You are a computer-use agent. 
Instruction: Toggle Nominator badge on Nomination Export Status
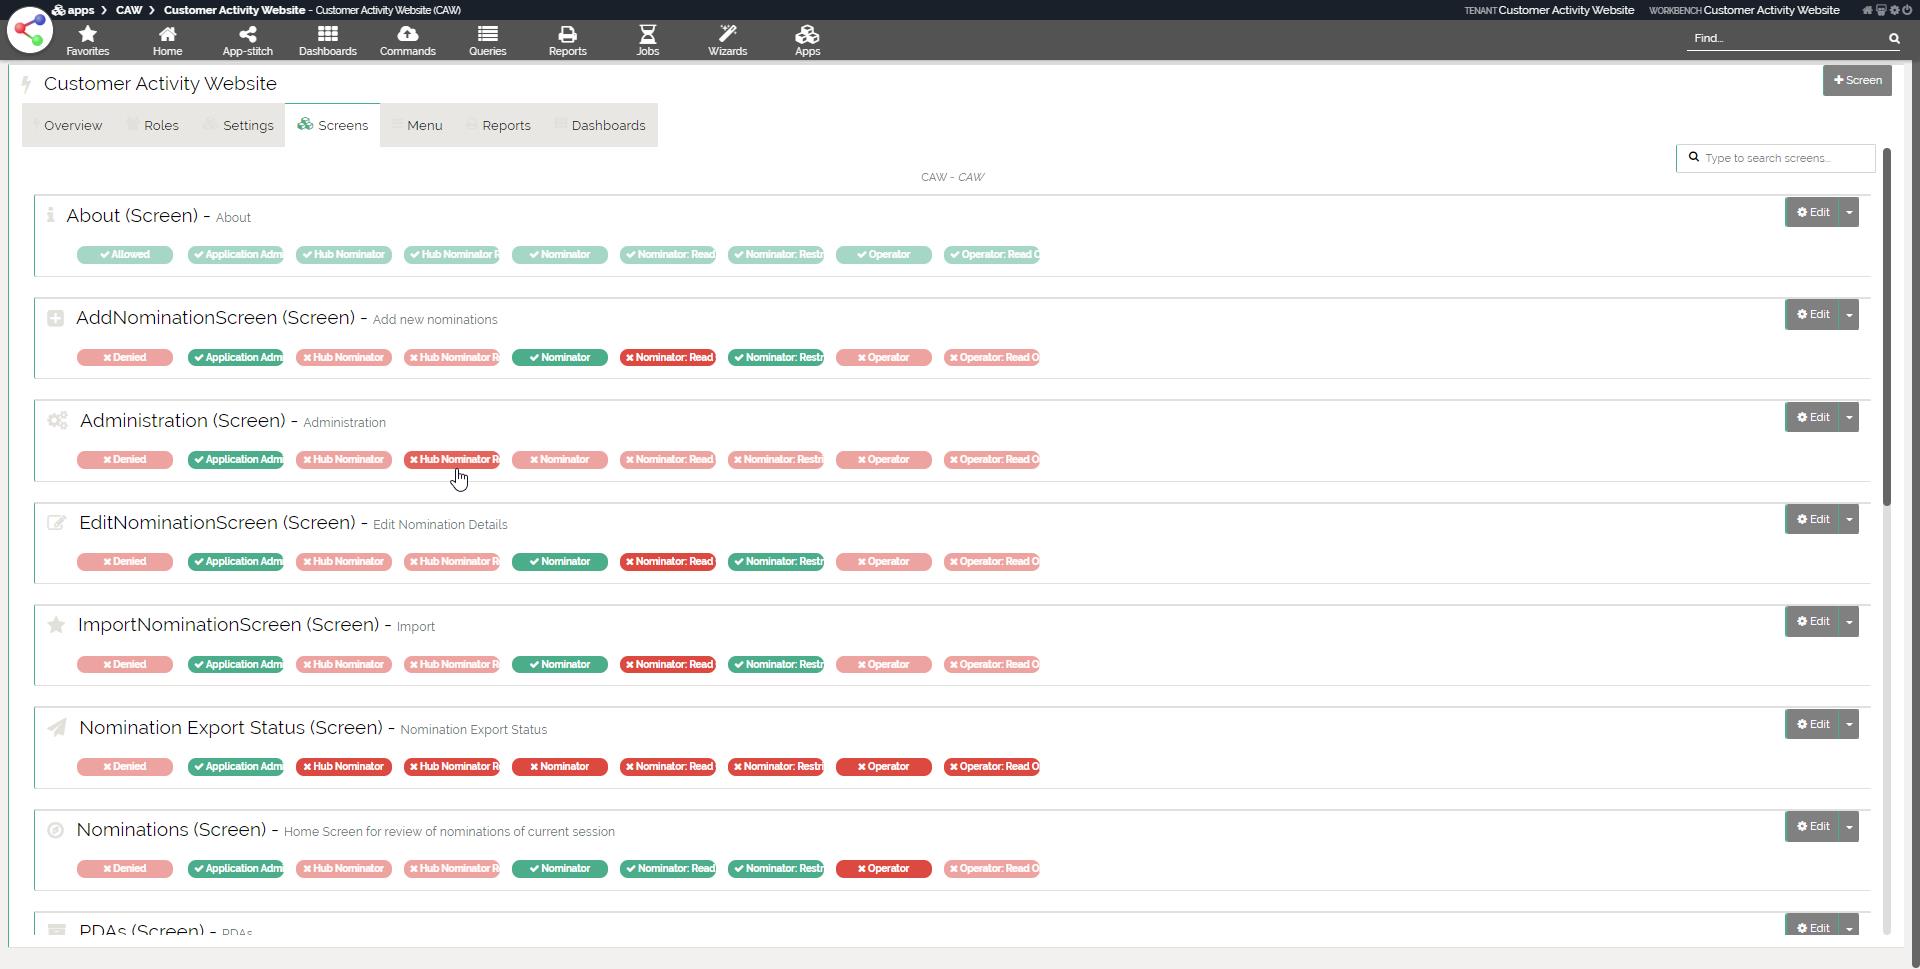tap(559, 767)
